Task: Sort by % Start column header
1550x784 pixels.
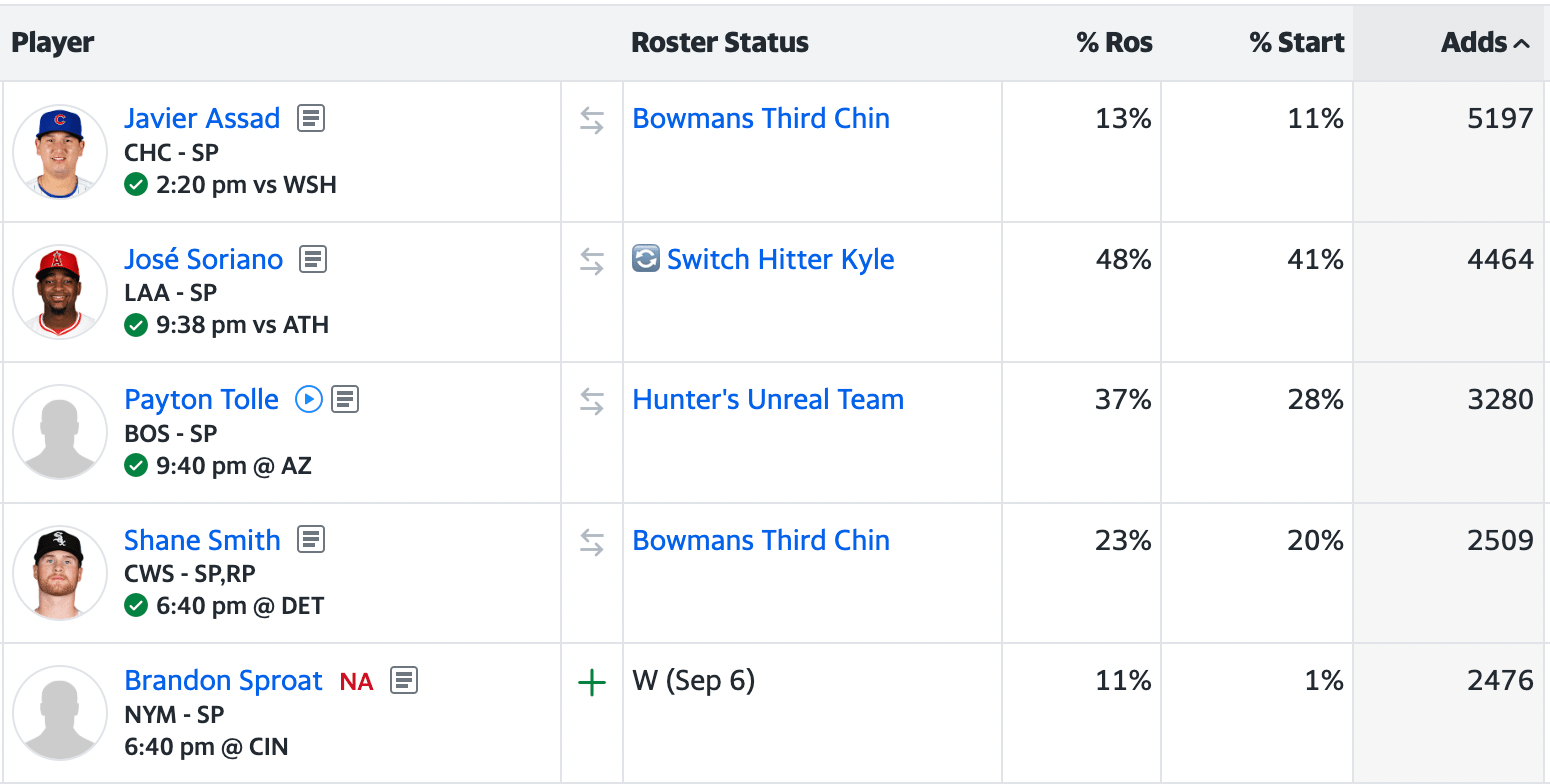Action: (1296, 43)
